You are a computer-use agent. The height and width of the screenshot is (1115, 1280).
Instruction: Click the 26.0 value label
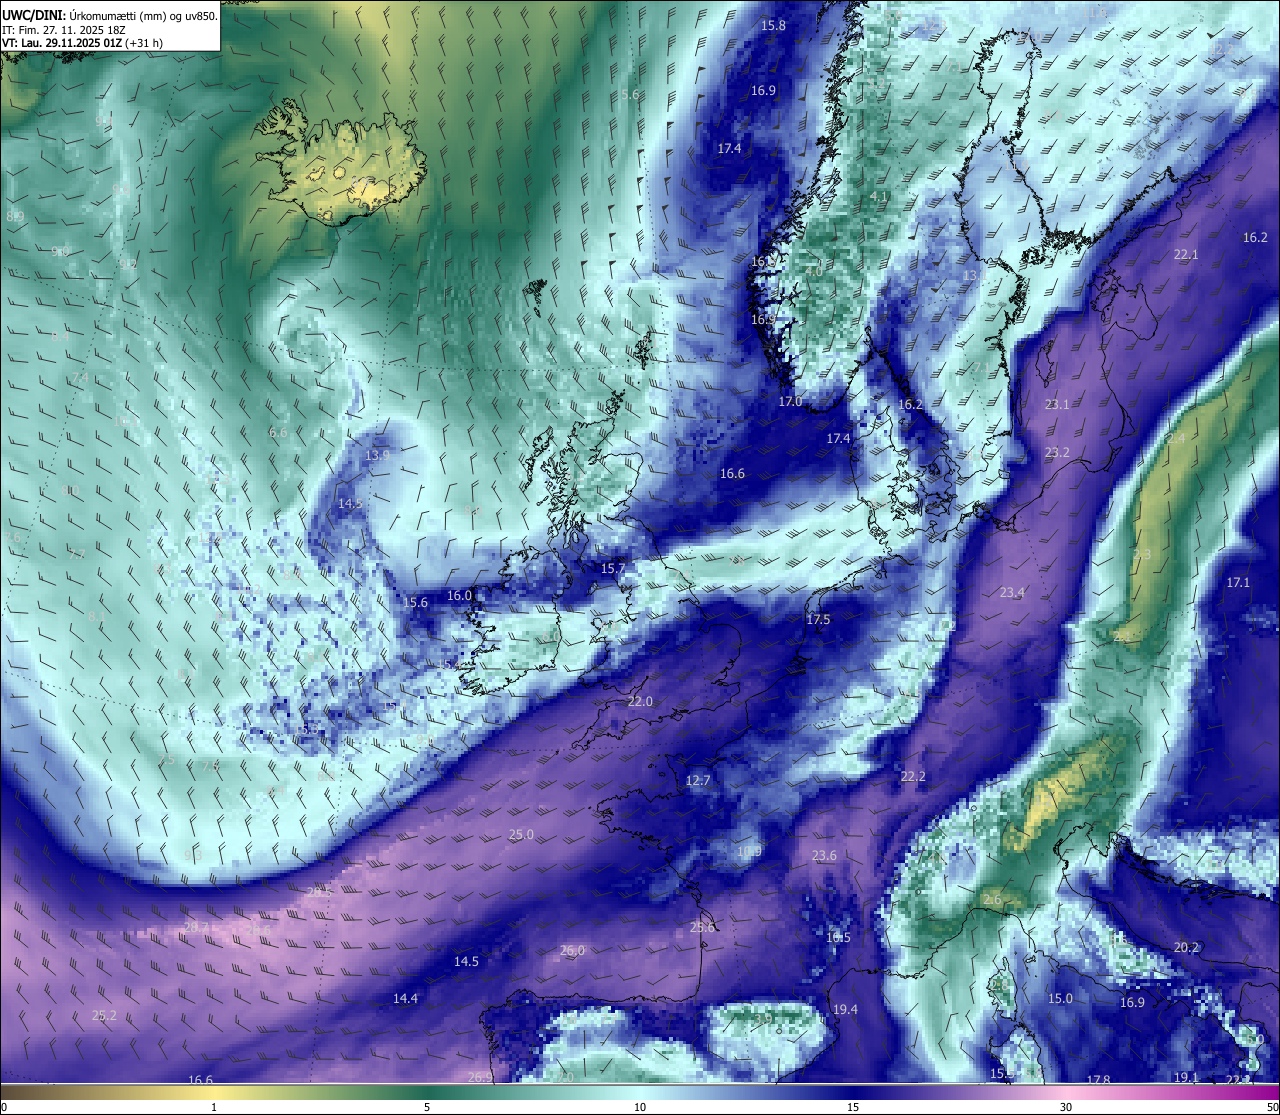[572, 951]
